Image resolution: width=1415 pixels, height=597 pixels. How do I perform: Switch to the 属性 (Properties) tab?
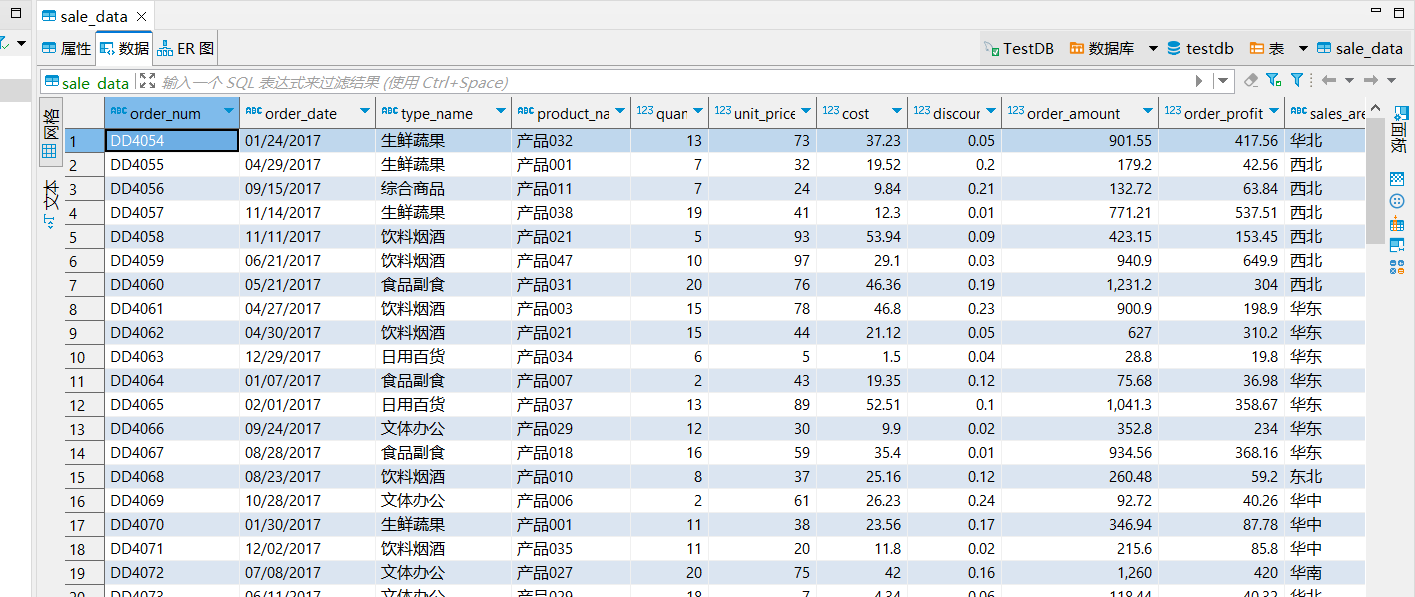(66, 48)
